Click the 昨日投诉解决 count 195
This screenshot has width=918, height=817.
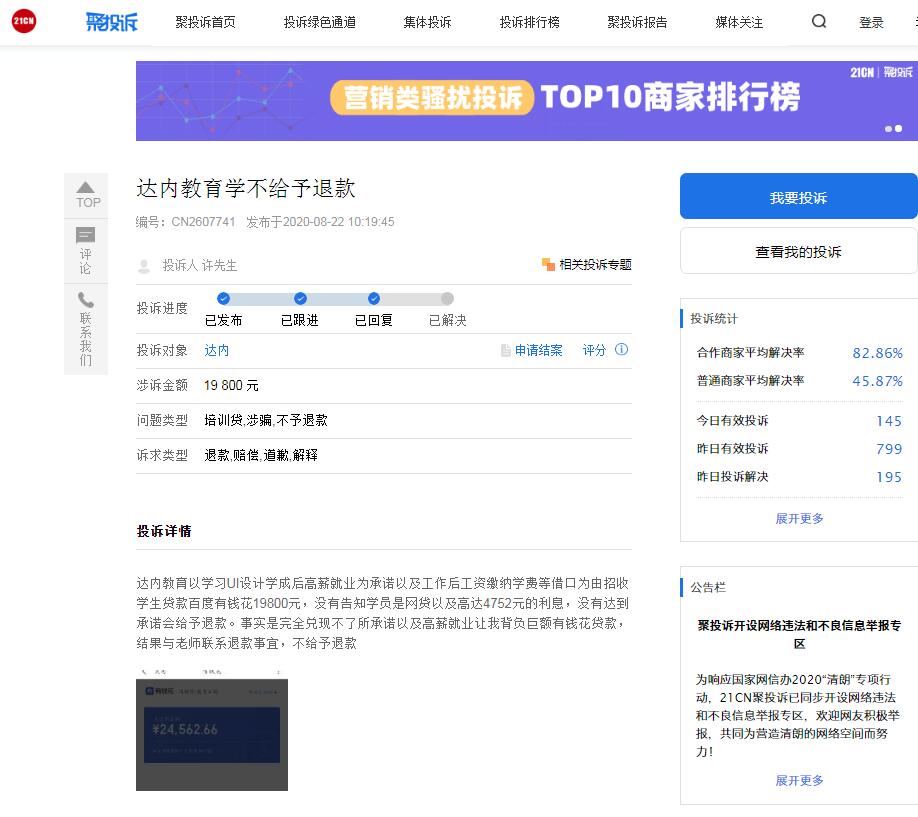[889, 477]
